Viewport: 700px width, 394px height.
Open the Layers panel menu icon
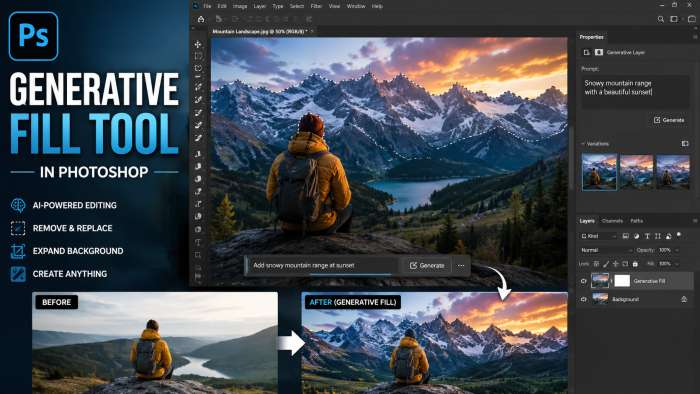click(x=695, y=220)
